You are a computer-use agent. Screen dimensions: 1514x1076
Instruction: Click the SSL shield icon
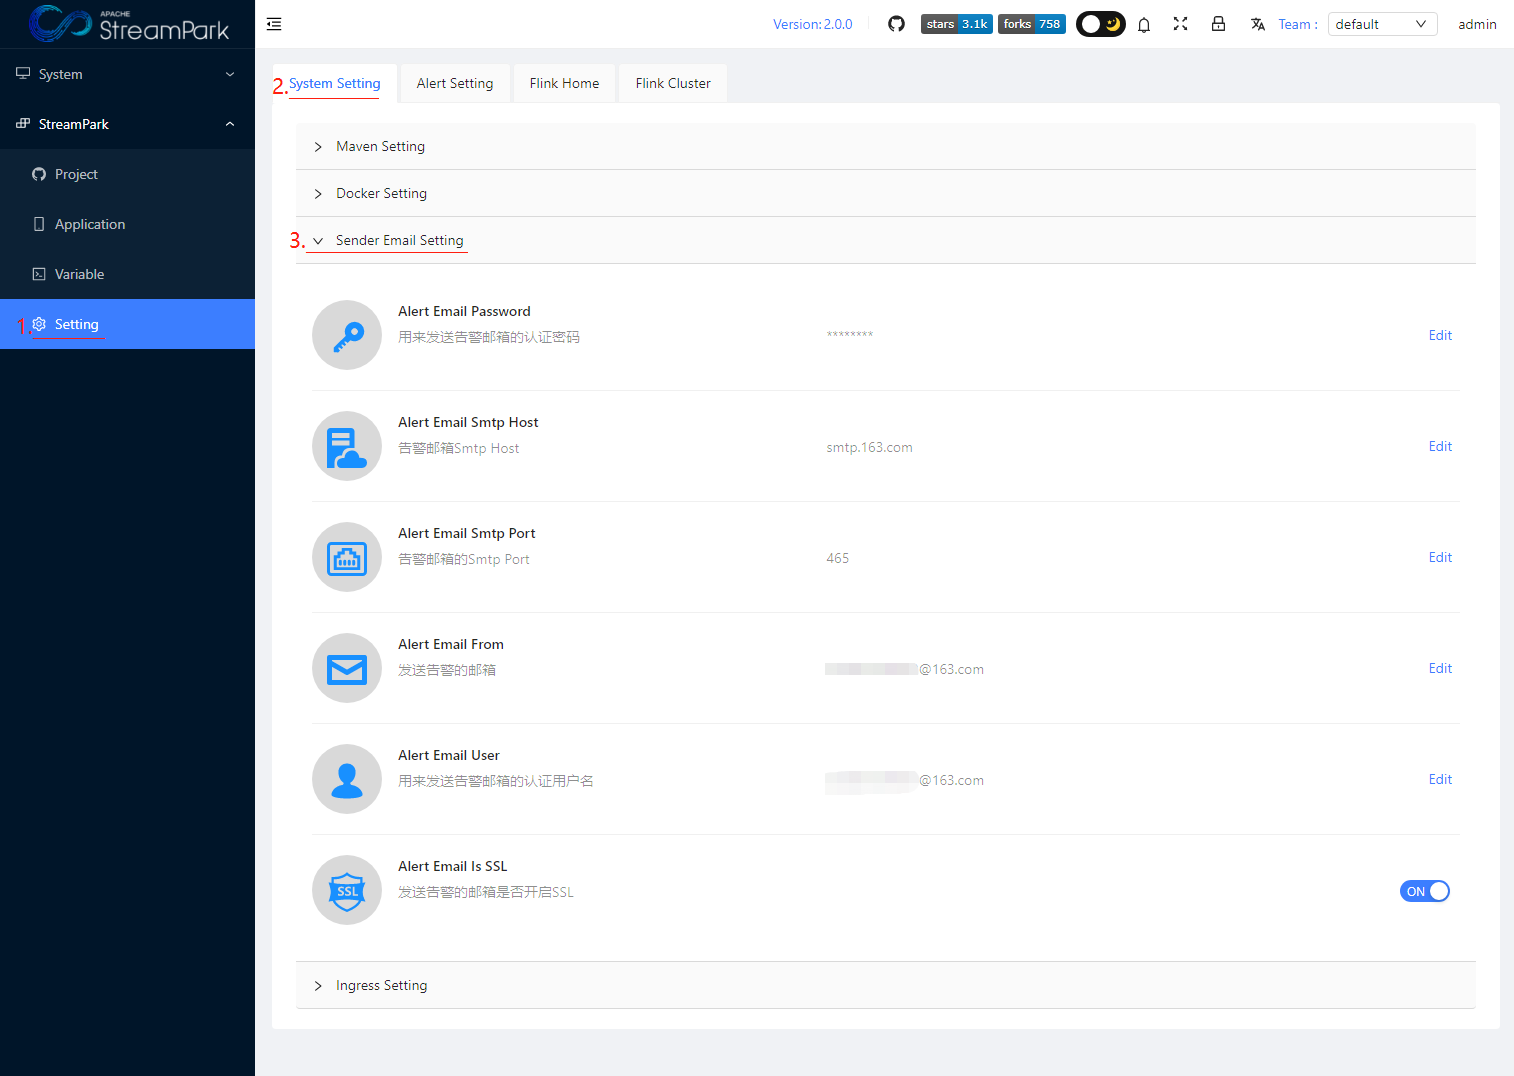(347, 890)
